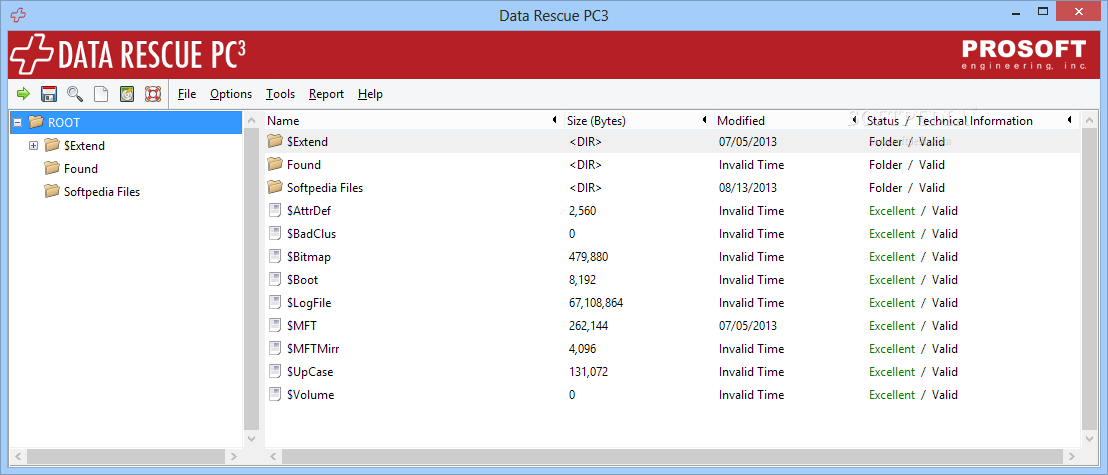Click Excellent / Valid status for $AttrDef
This screenshot has width=1108, height=475.
(913, 211)
